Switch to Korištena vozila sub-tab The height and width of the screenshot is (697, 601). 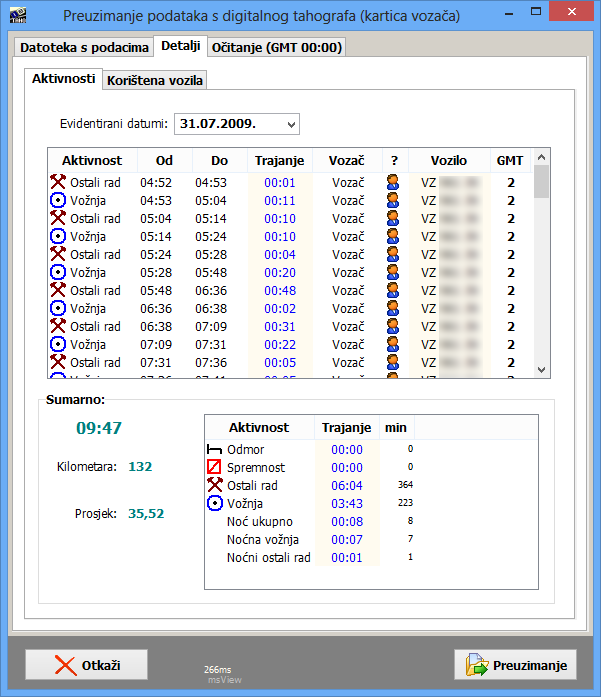[155, 80]
